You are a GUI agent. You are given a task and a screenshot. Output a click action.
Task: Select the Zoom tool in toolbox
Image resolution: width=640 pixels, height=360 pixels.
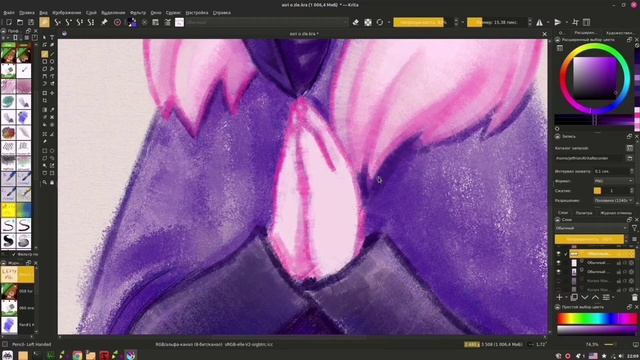pos(44,182)
